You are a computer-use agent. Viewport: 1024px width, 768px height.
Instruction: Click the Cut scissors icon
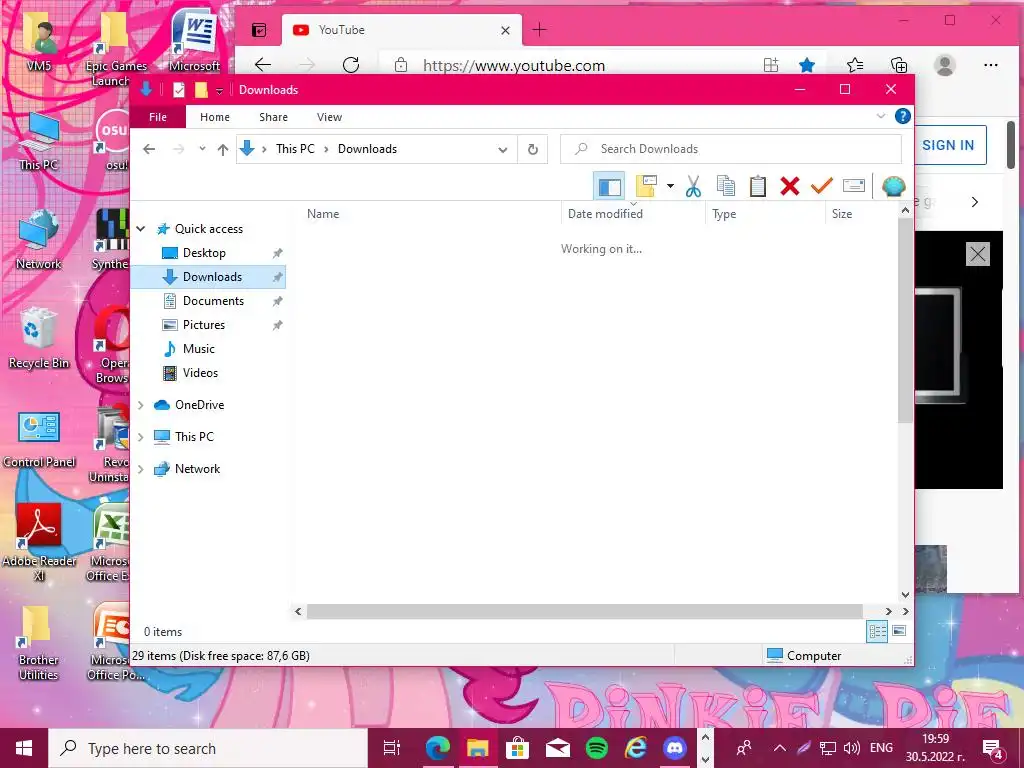[x=693, y=187]
